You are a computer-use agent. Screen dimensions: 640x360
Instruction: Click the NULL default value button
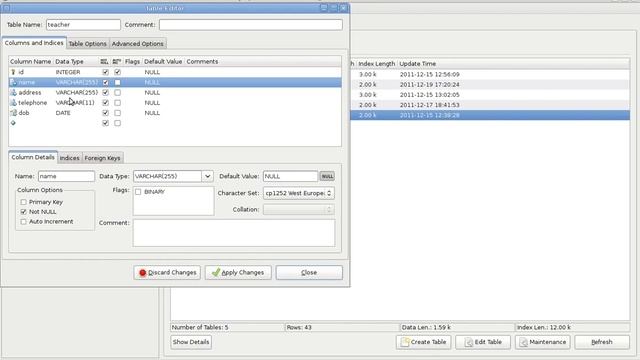tap(327, 176)
